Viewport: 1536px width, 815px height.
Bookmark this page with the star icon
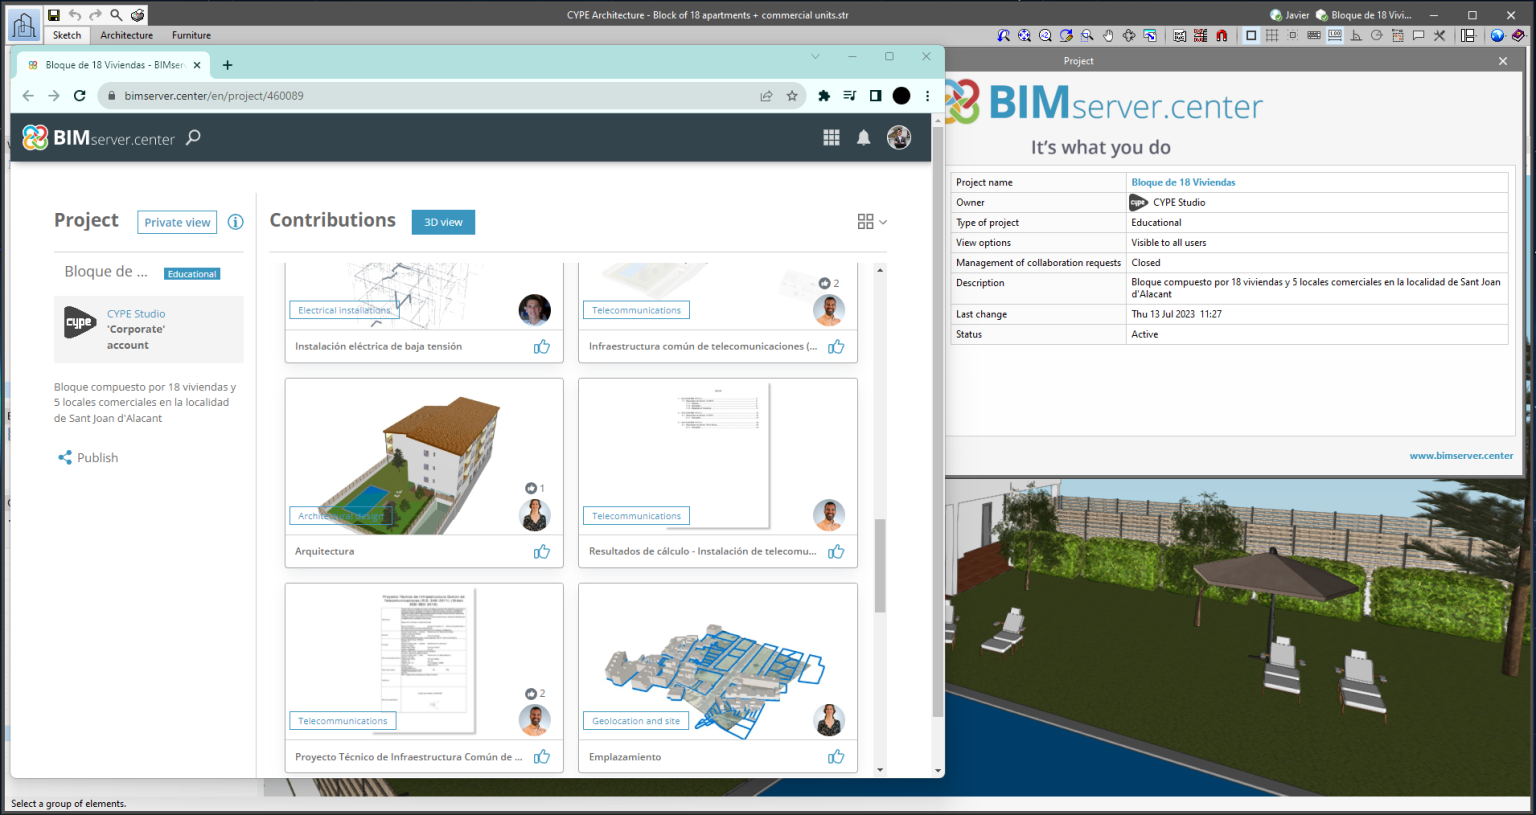(792, 96)
